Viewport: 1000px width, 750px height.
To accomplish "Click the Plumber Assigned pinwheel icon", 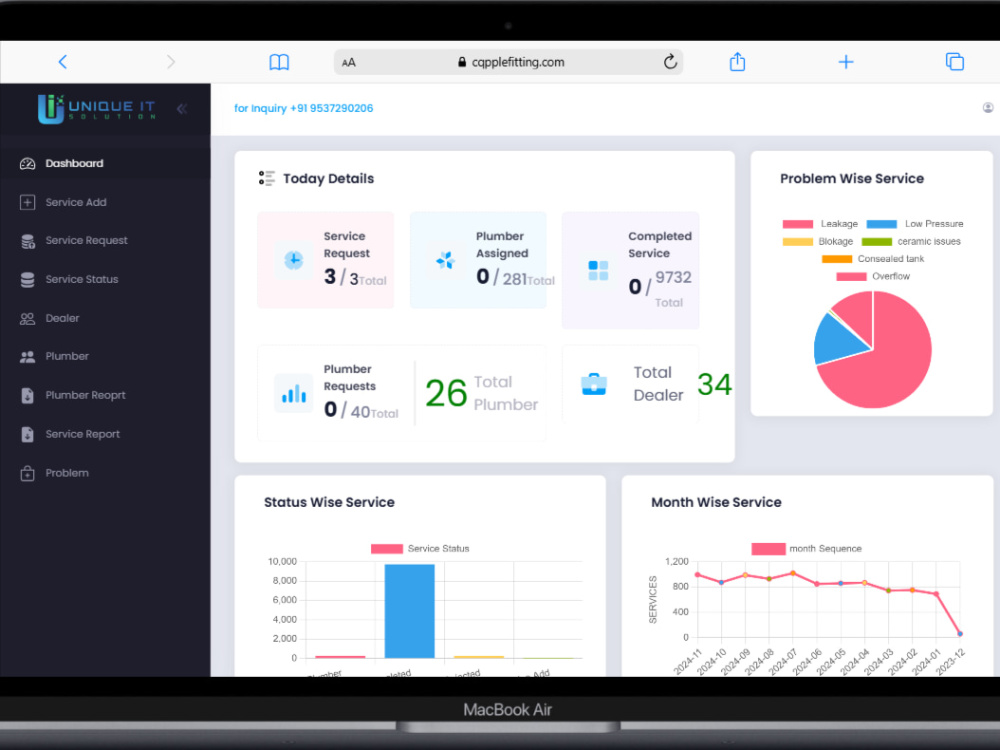I will tap(445, 260).
